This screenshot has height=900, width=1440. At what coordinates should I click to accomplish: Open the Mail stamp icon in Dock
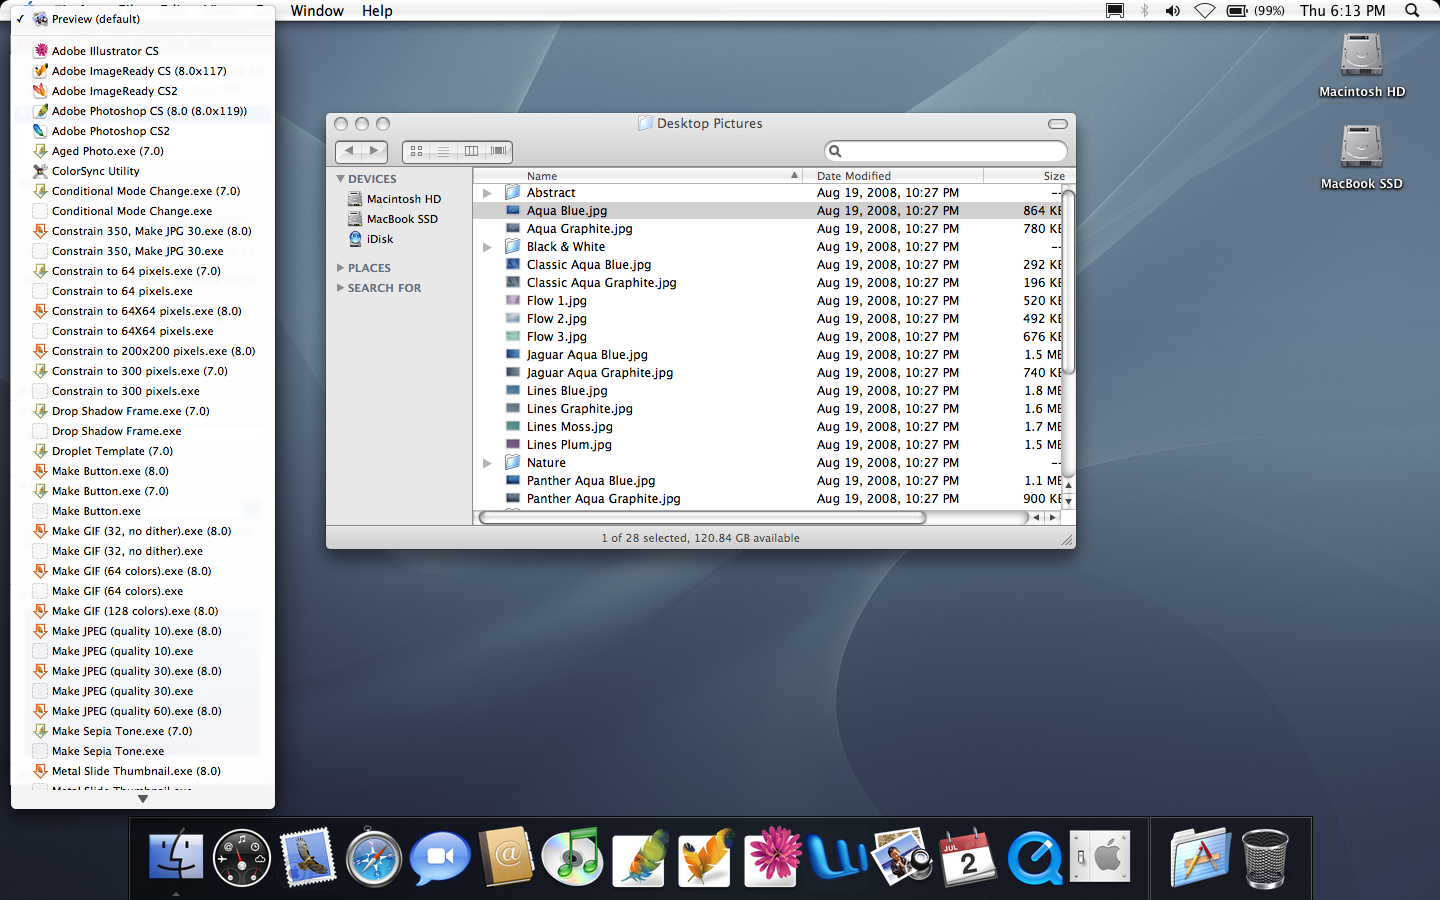point(307,857)
